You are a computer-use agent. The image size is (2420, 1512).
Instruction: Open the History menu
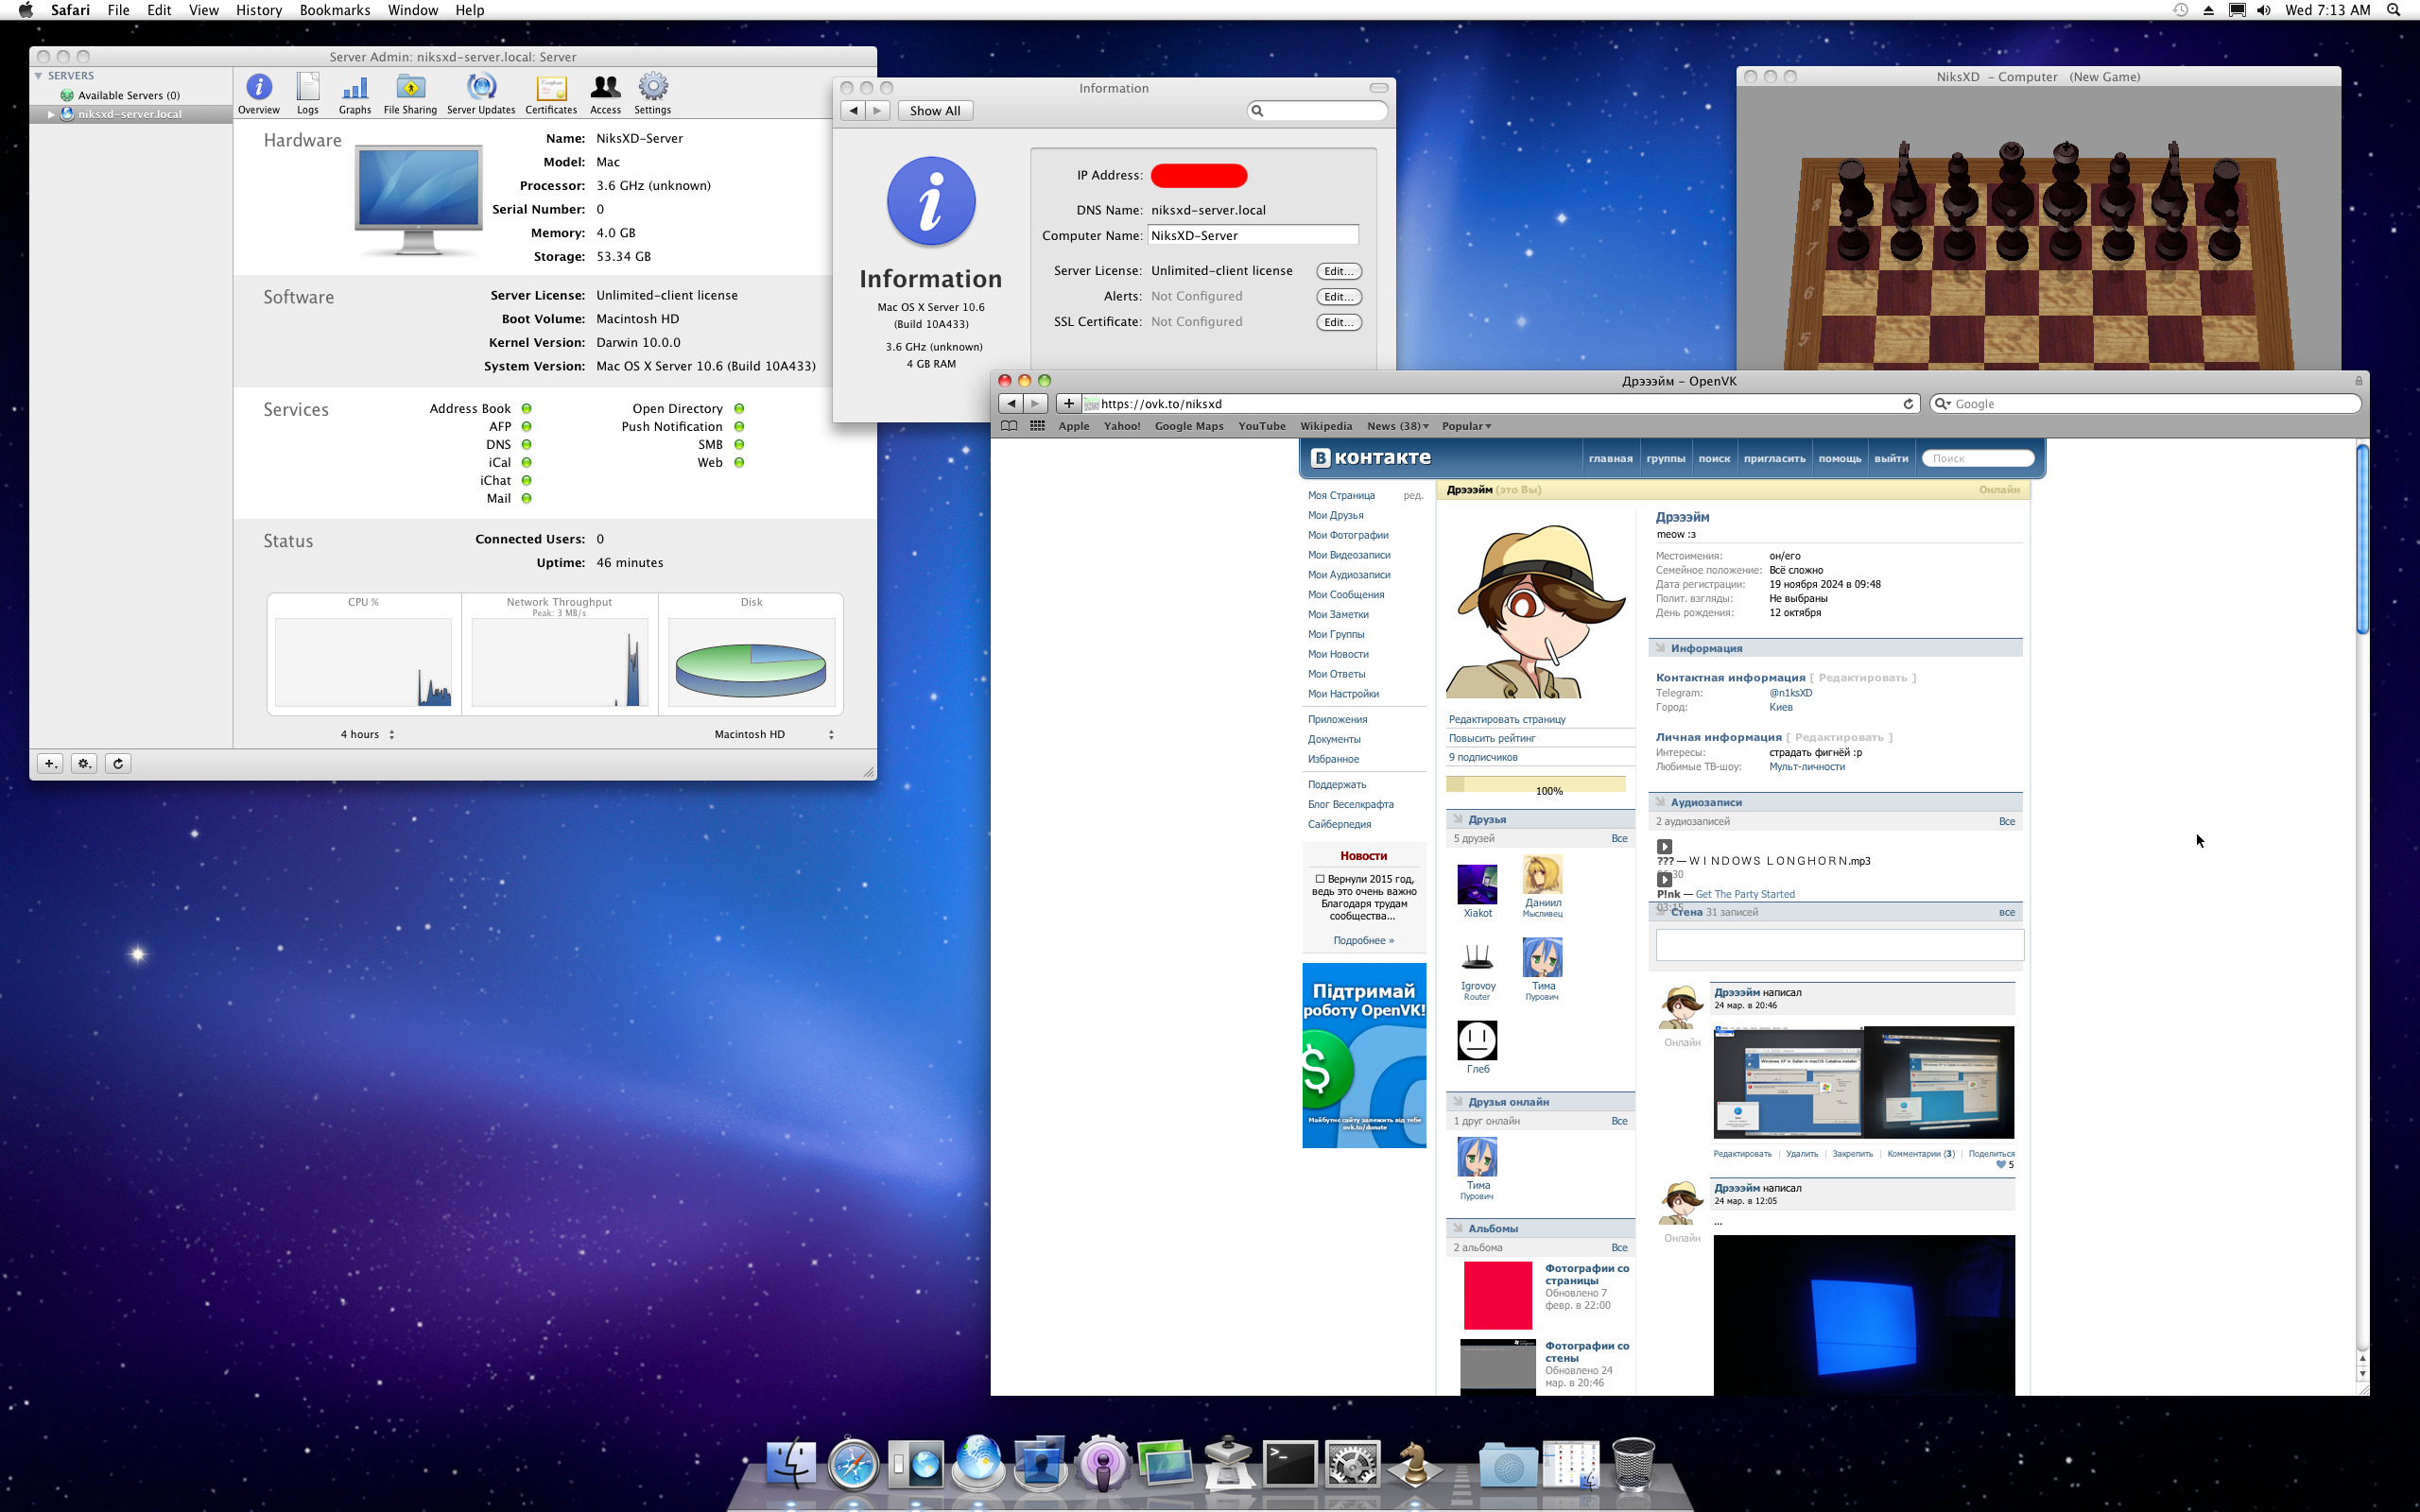258,10
